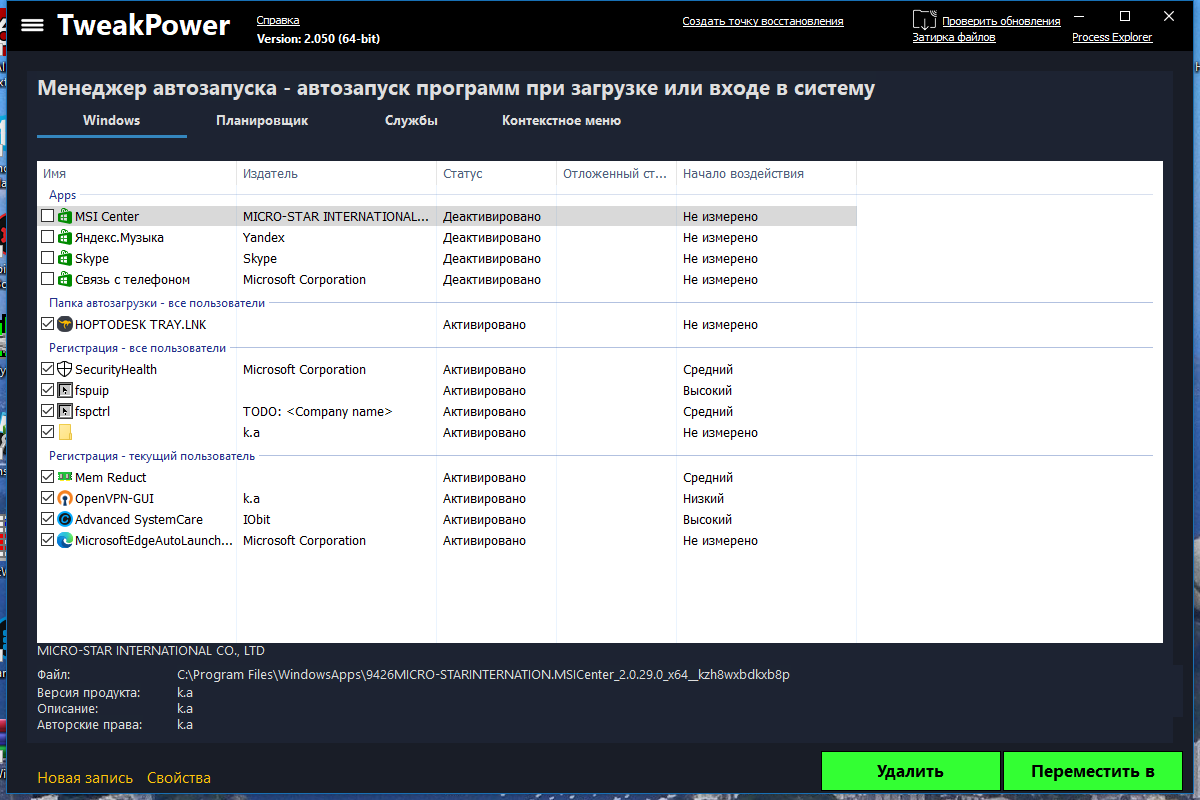
Task: Collapse Регистрация - текущий пользователь group
Action: pyautogui.click(x=152, y=456)
